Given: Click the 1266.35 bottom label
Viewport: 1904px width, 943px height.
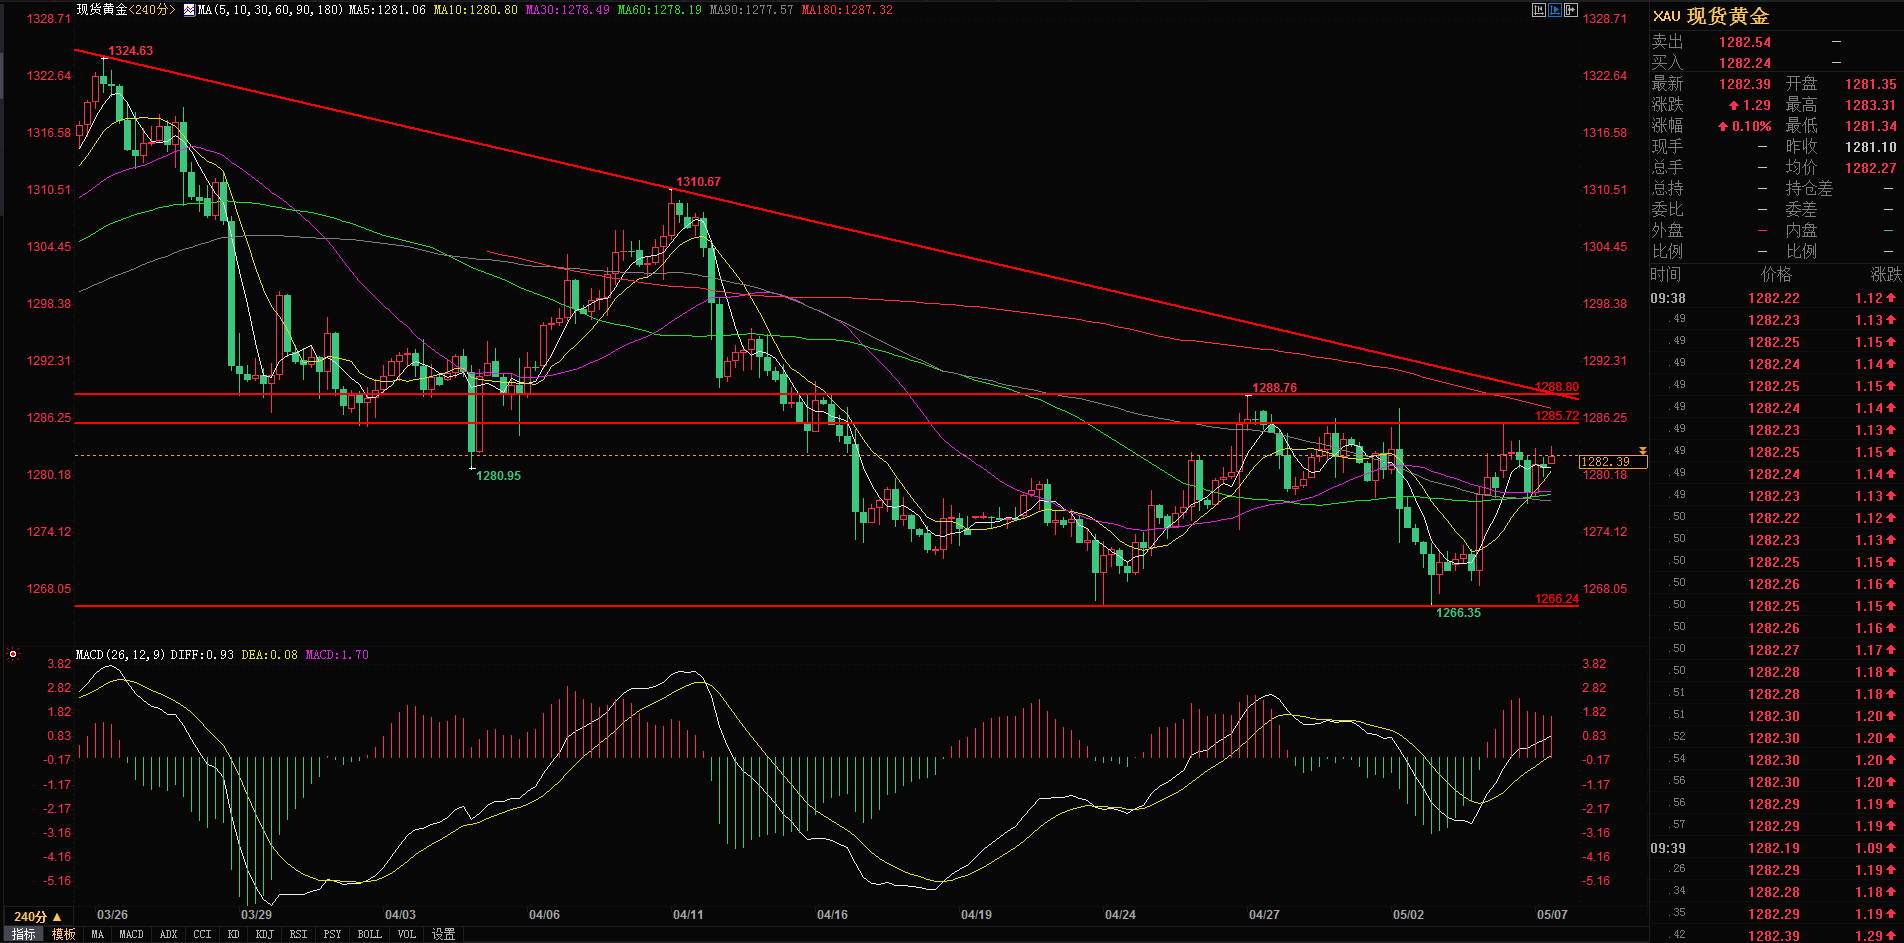Looking at the screenshot, I should (x=1458, y=613).
